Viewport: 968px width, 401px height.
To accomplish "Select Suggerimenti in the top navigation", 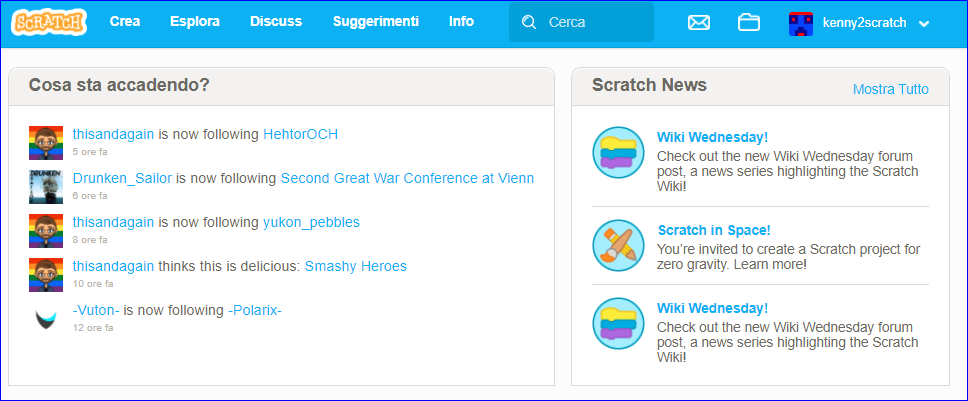I will pyautogui.click(x=376, y=22).
